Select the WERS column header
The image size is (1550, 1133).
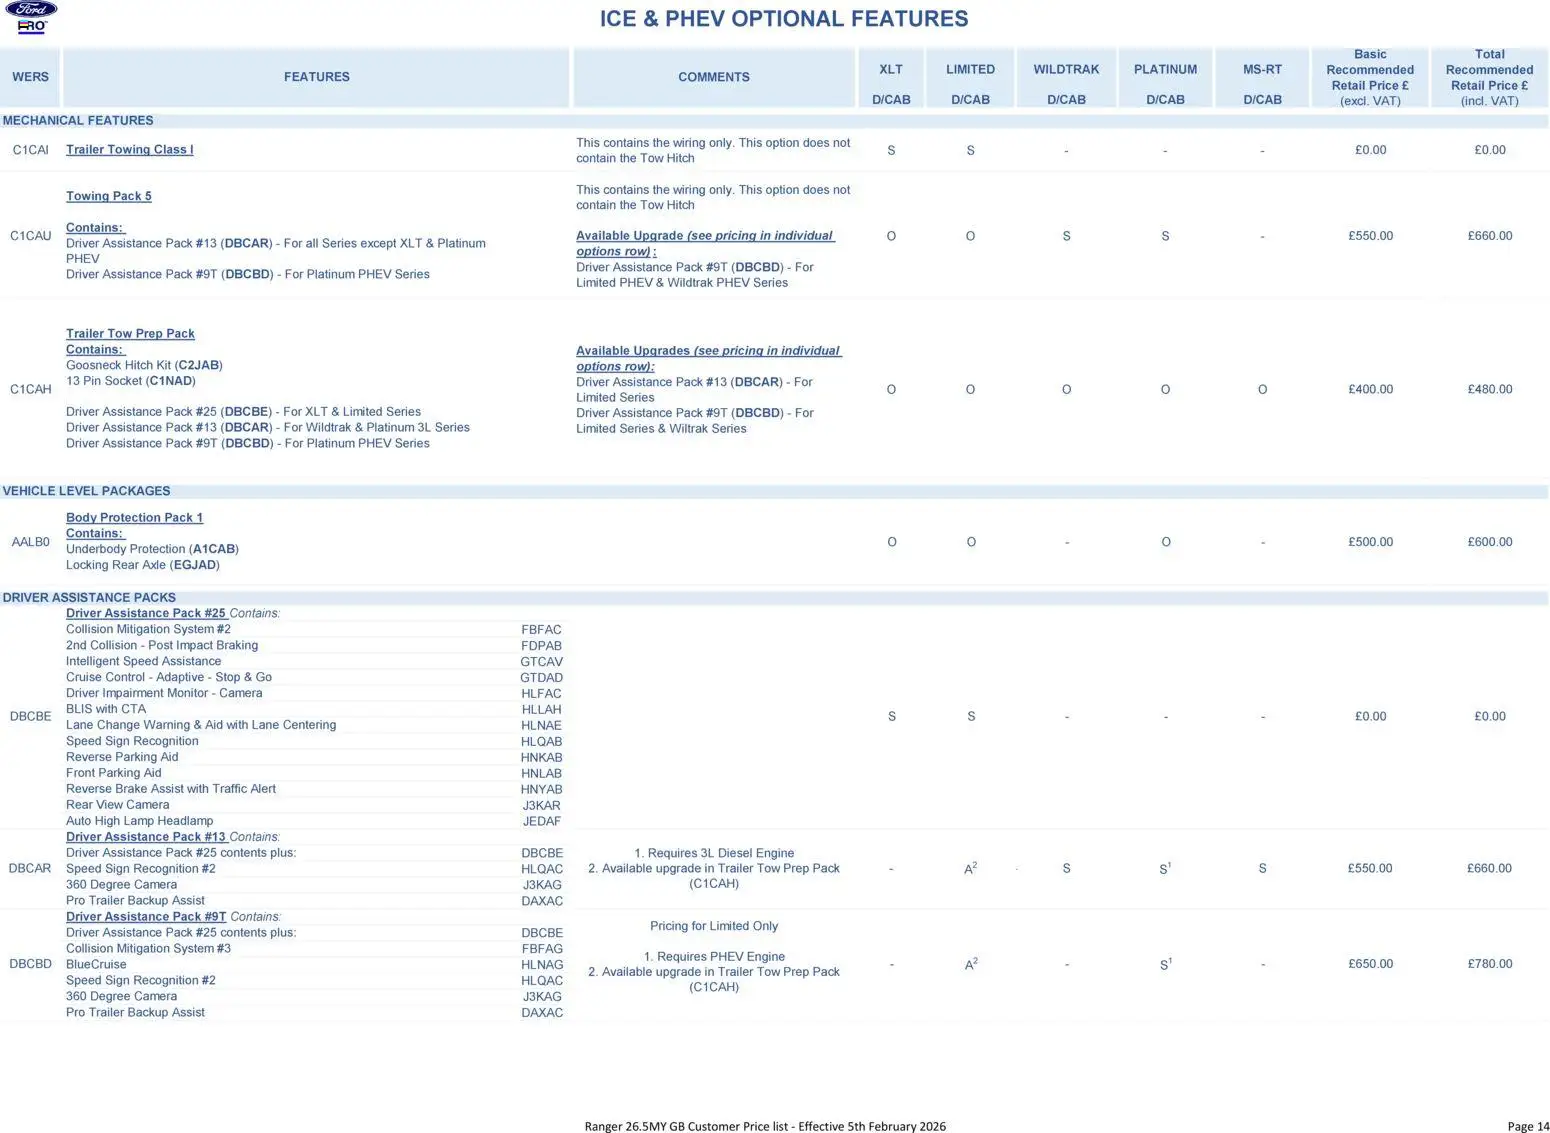[x=30, y=77]
